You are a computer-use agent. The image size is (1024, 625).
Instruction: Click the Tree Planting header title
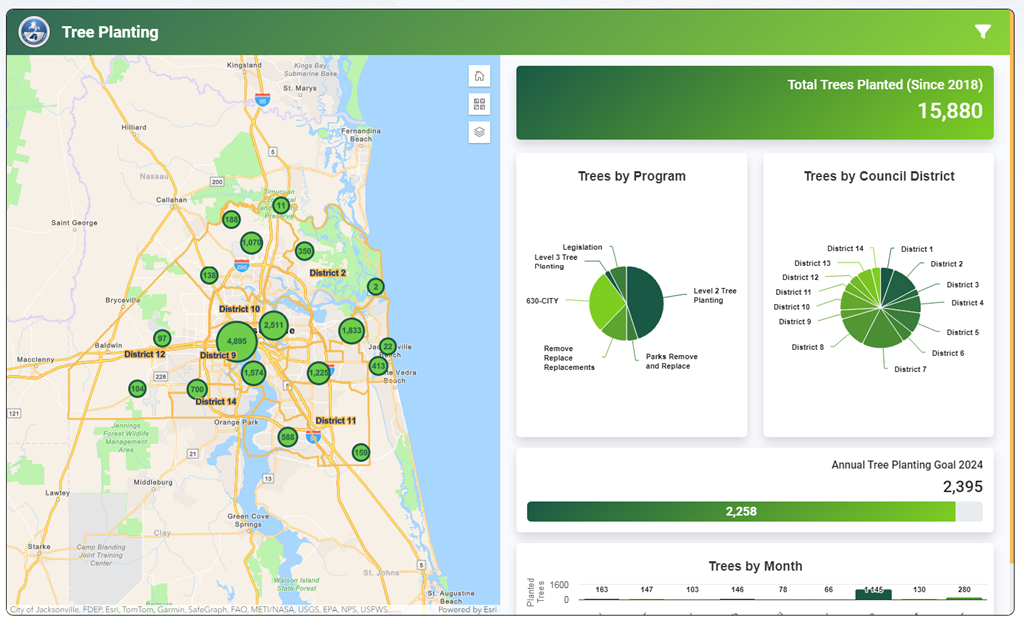click(x=110, y=32)
